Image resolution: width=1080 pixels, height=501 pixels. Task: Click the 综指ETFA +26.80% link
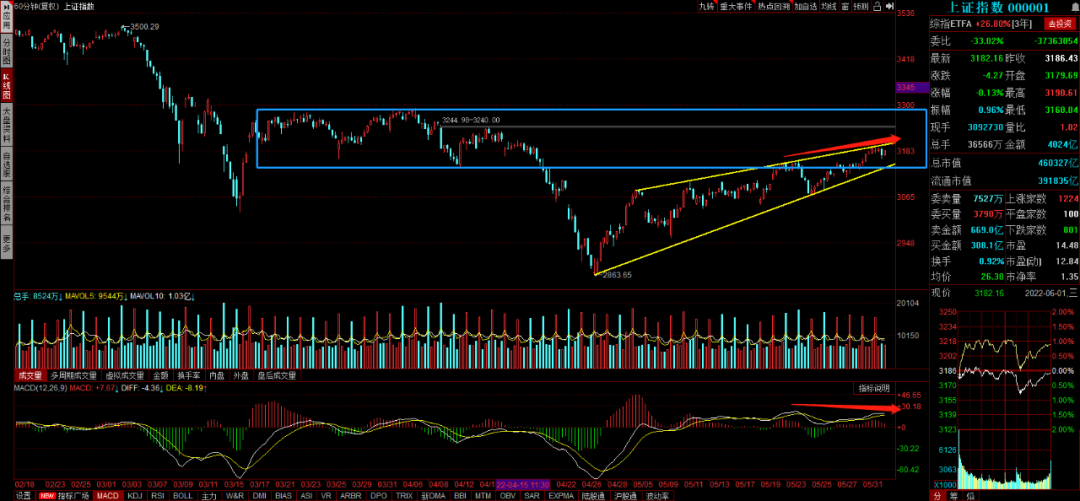(970, 24)
